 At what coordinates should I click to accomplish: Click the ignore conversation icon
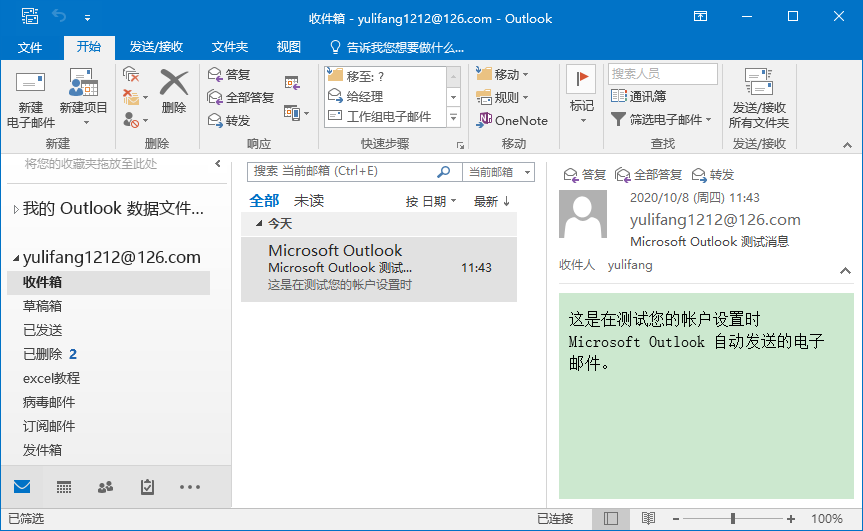point(130,74)
